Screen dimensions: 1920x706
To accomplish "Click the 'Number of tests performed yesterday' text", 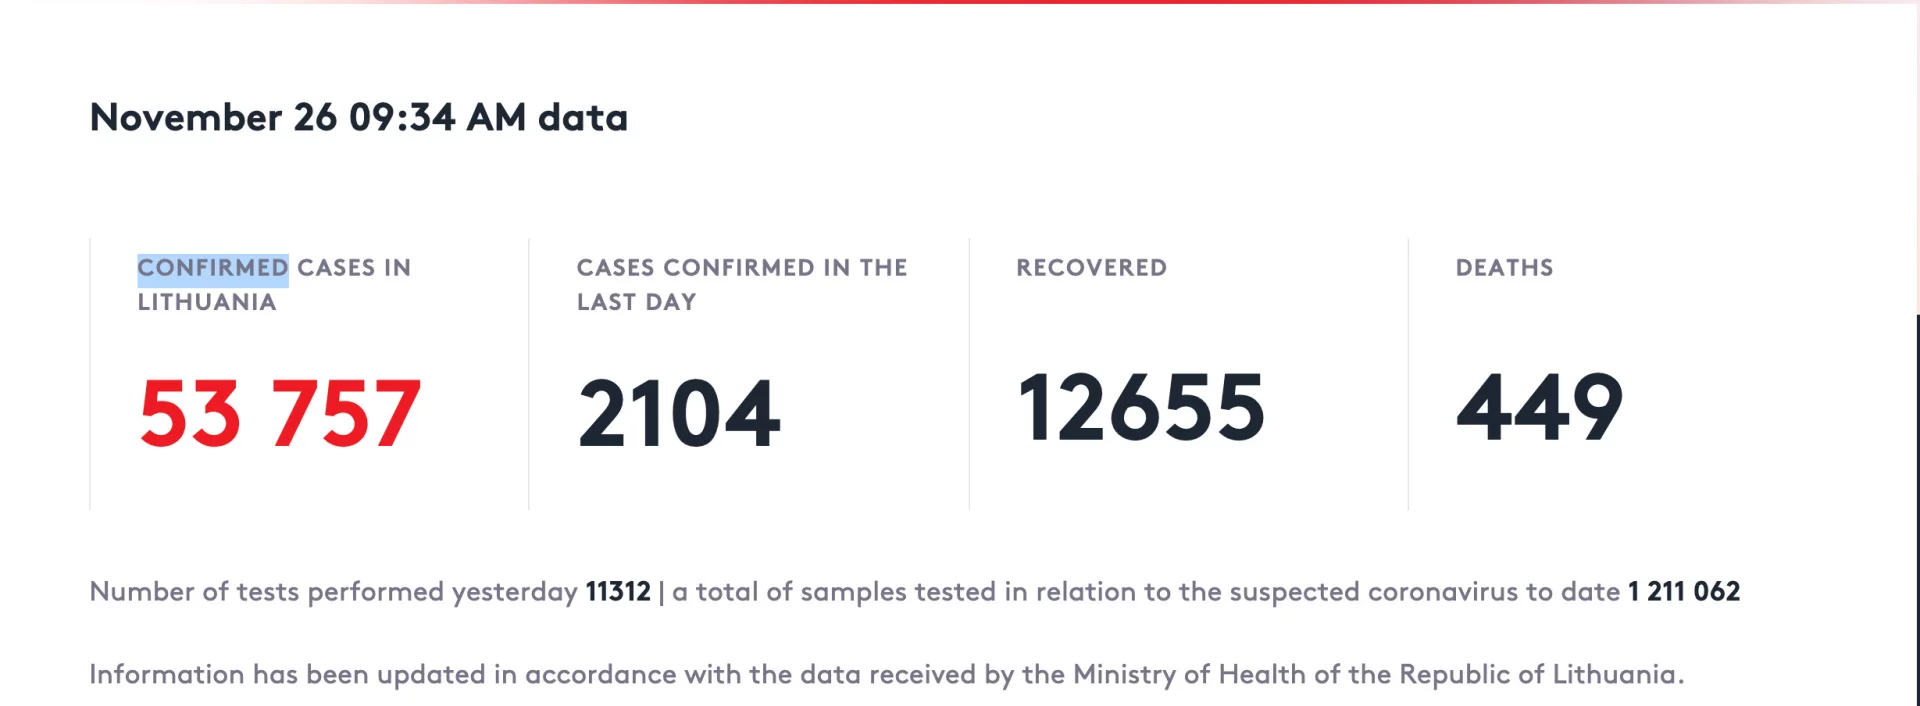I will pos(334,592).
